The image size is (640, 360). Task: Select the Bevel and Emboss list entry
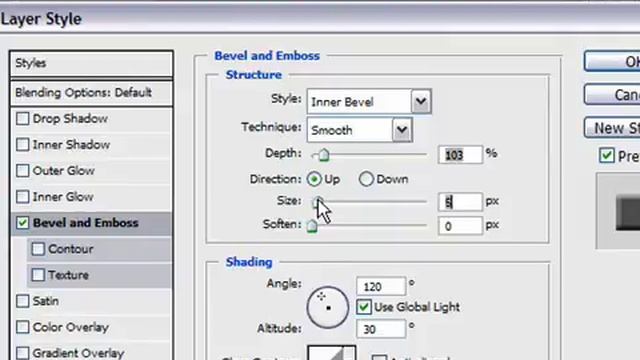pyautogui.click(x=91, y=223)
